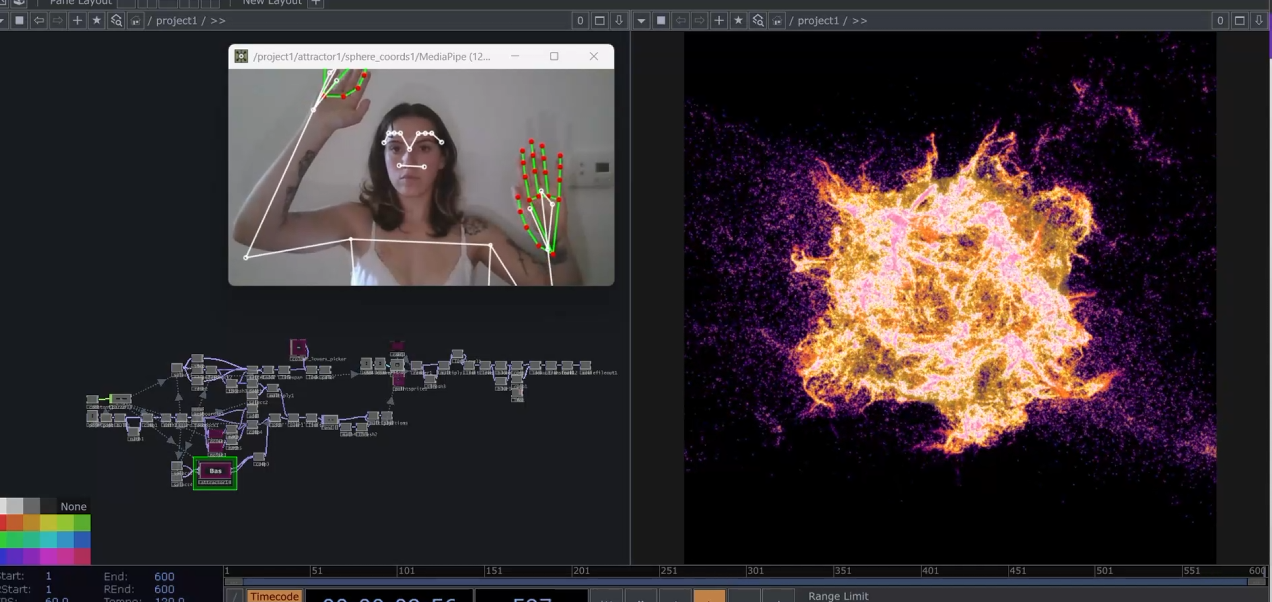1272x602 pixels.
Task: Click the stop square icon in left pane bar
Action: click(x=19, y=20)
